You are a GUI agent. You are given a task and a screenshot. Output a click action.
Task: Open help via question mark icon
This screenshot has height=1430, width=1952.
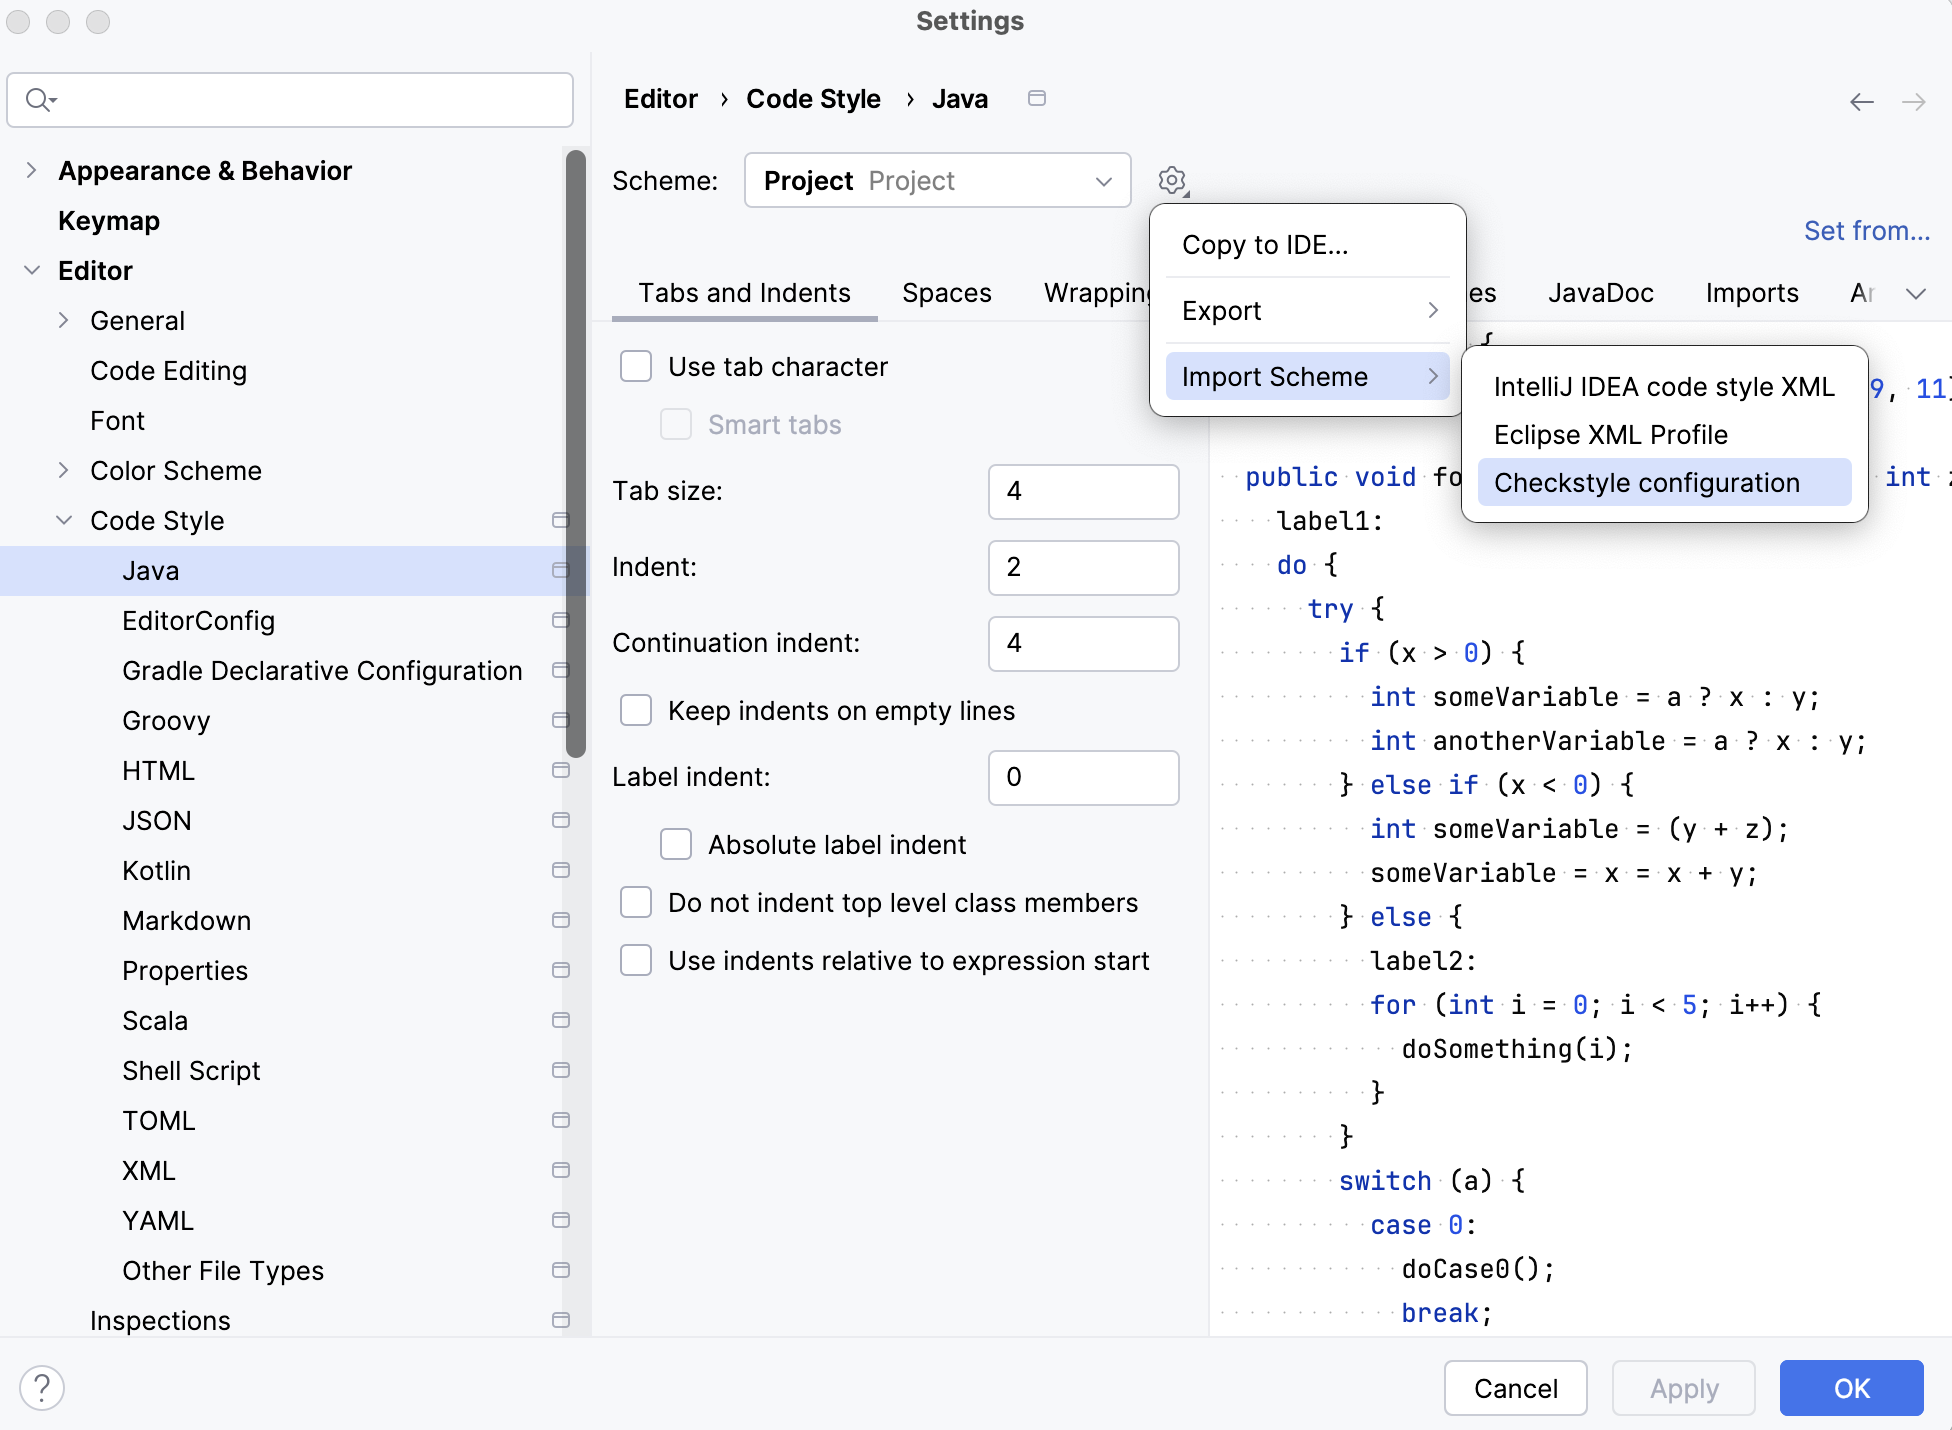(x=41, y=1388)
